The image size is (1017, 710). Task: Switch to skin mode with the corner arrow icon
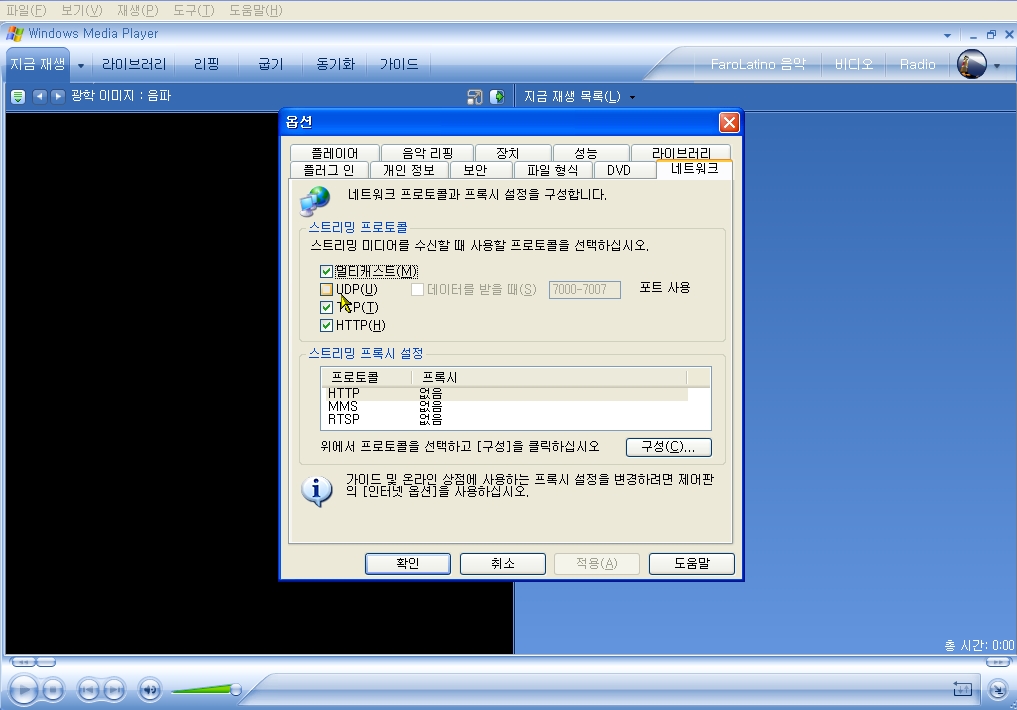(998, 689)
